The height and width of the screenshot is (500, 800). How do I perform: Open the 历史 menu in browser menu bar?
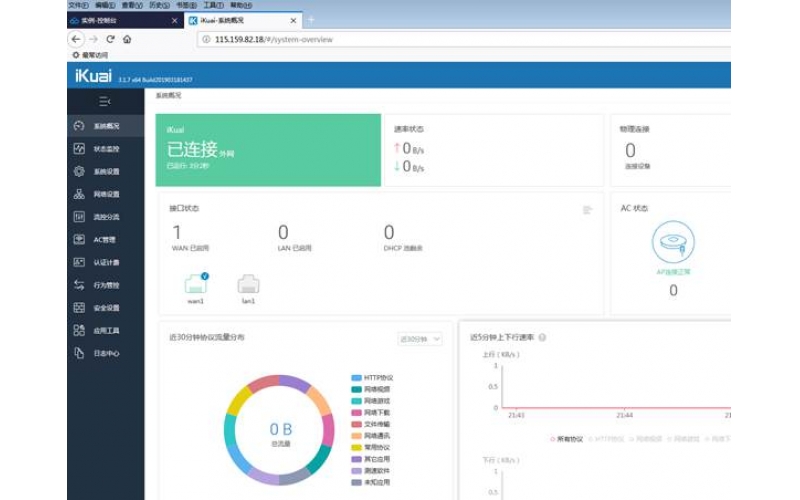tap(157, 5)
